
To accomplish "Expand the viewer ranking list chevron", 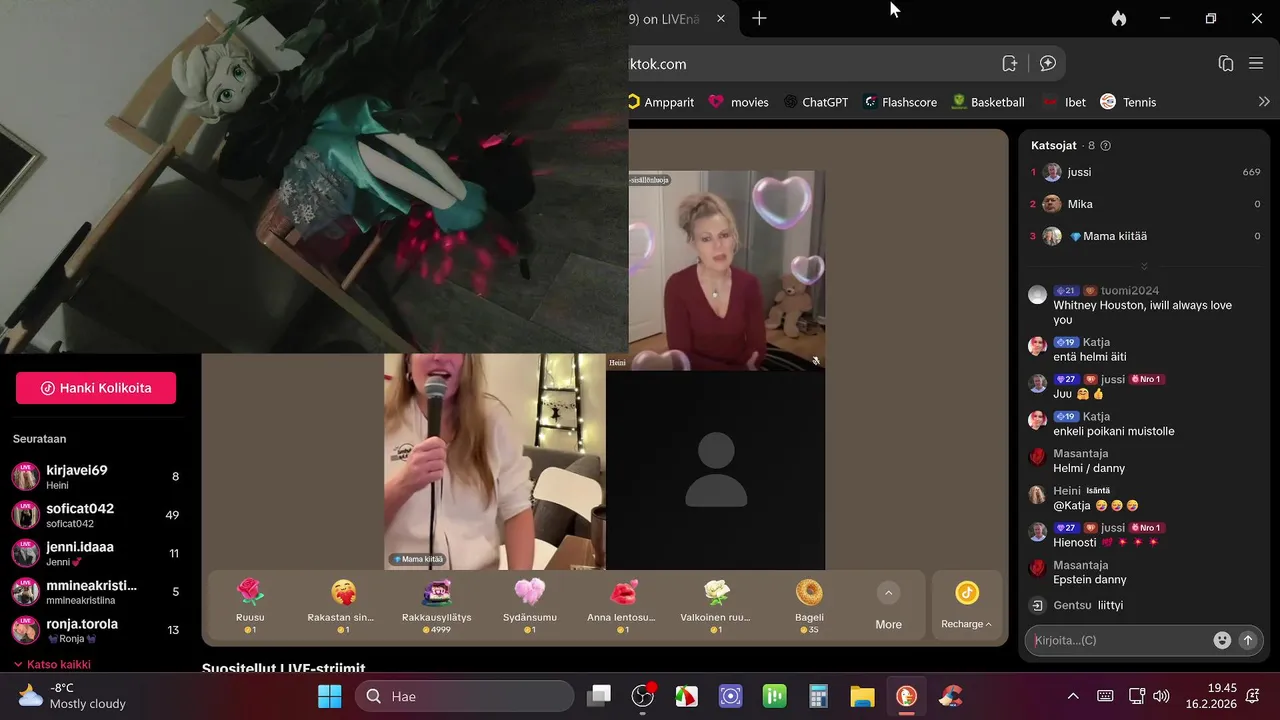I will 1144,266.
